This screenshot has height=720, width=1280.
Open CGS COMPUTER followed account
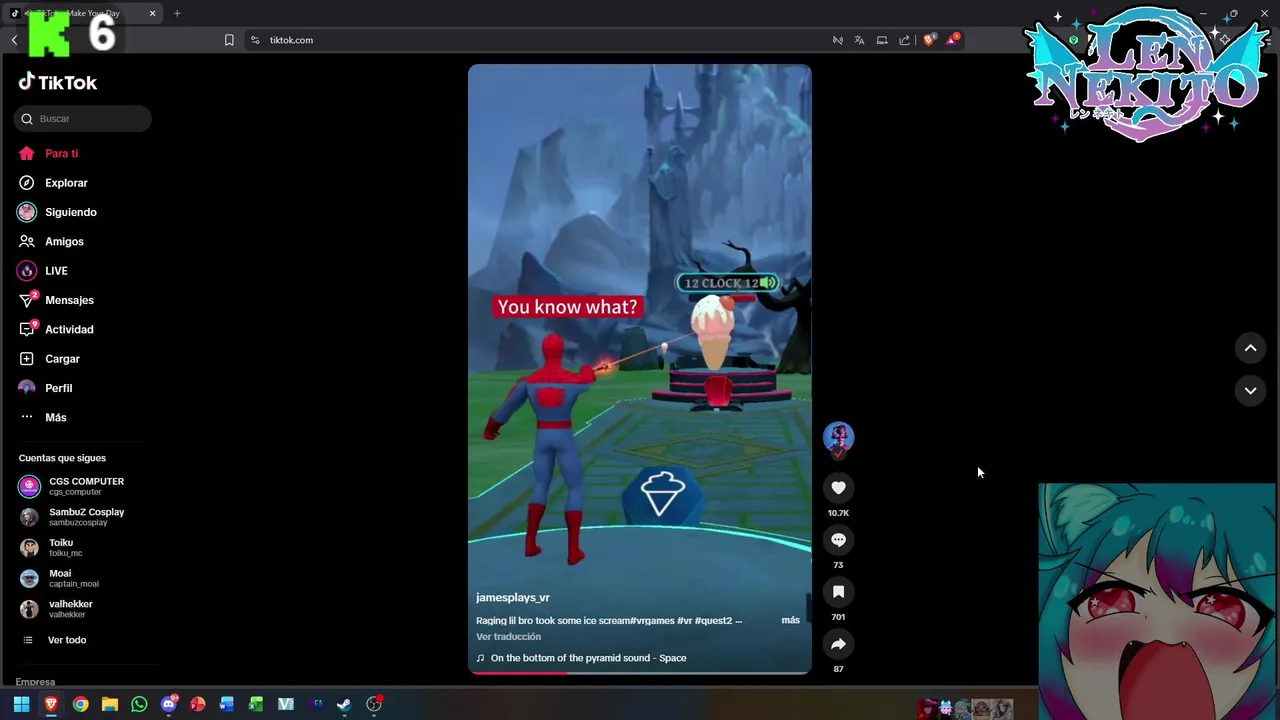(71, 486)
